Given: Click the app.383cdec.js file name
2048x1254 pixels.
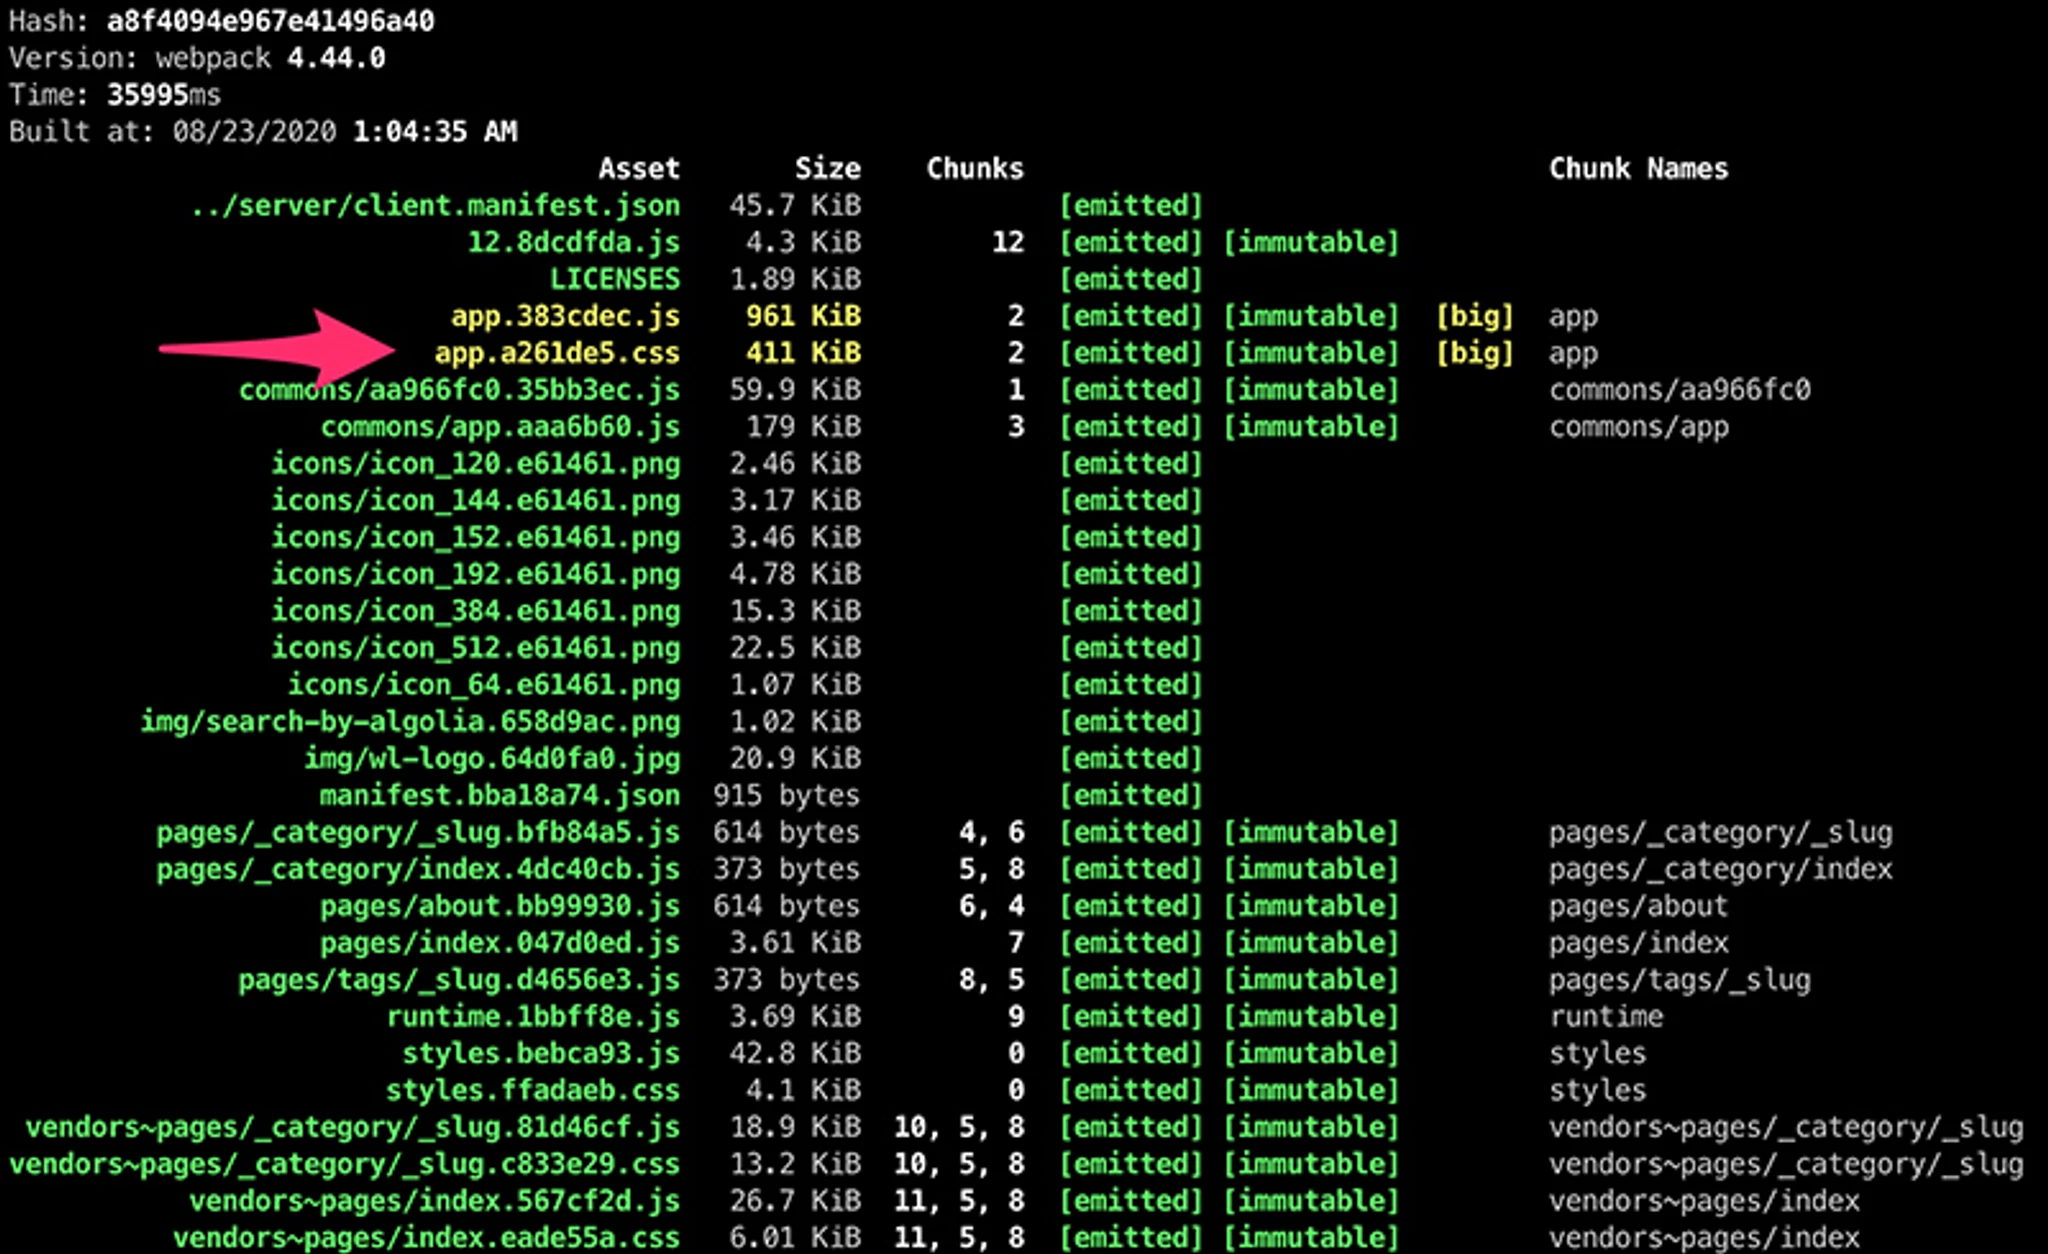Looking at the screenshot, I should tap(565, 316).
